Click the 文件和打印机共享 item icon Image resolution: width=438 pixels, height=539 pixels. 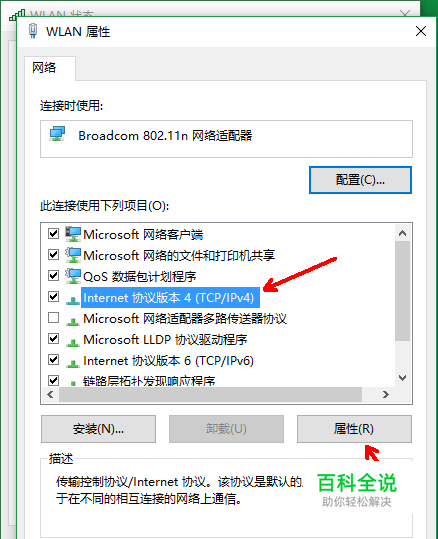point(73,255)
